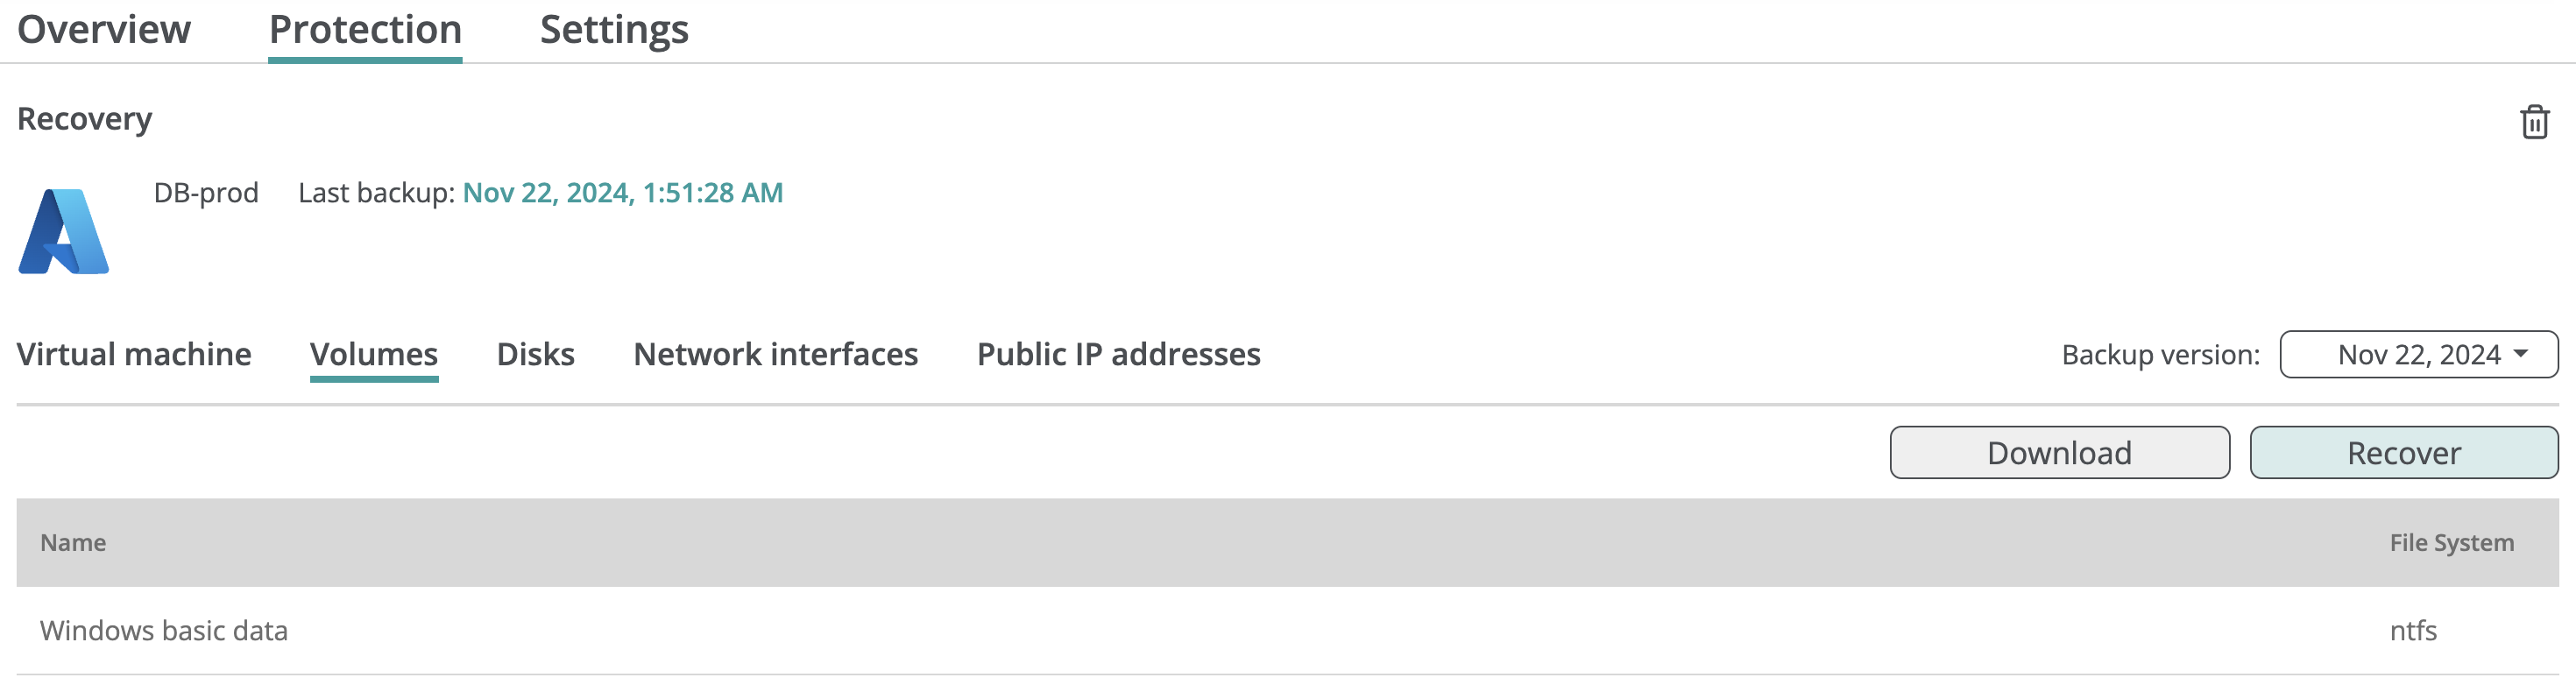Click the dropdown arrow beside Nov 22, 2024
Screen dimensions: 2576x699
[x=2521, y=354]
